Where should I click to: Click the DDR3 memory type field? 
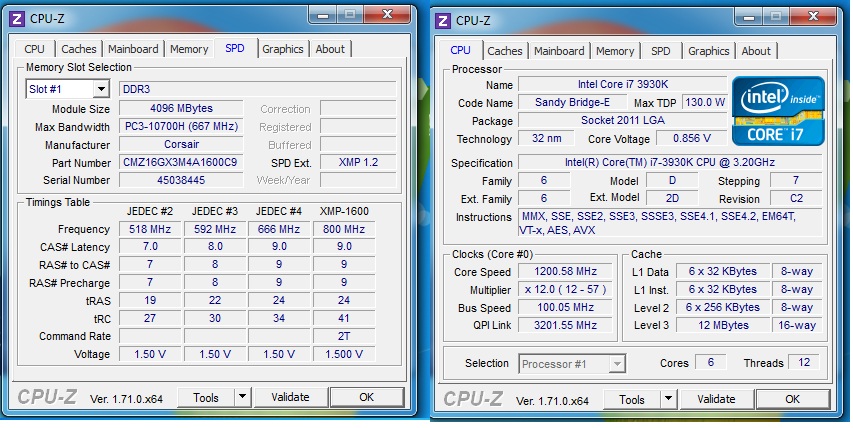point(258,89)
